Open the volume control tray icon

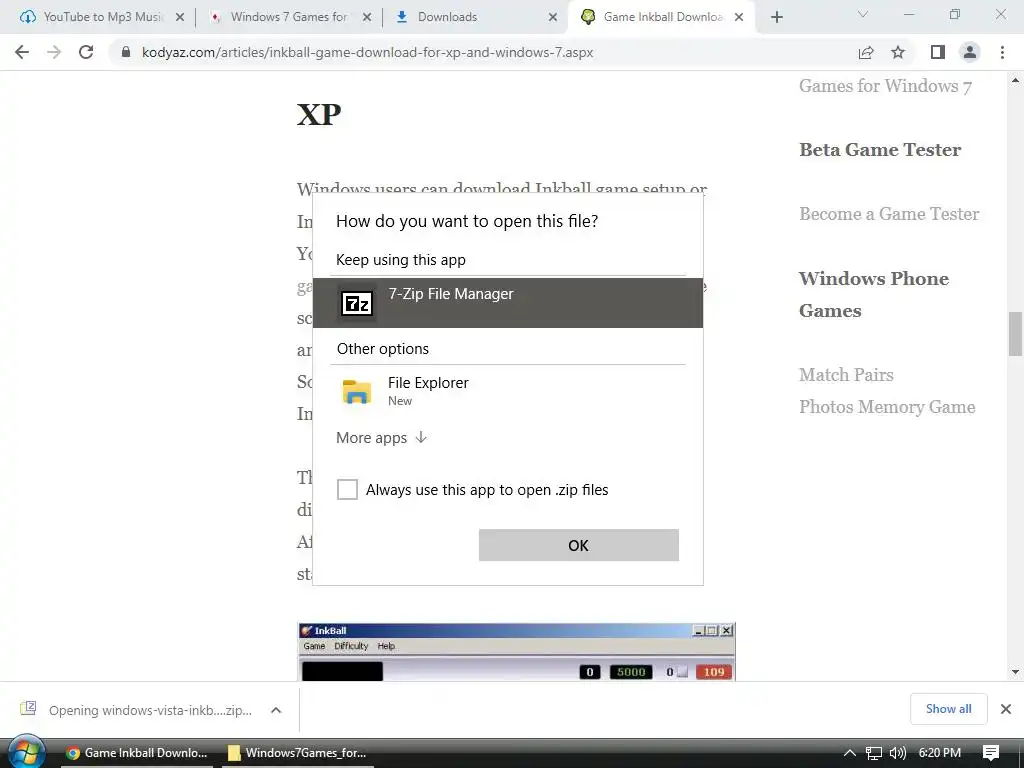point(897,753)
